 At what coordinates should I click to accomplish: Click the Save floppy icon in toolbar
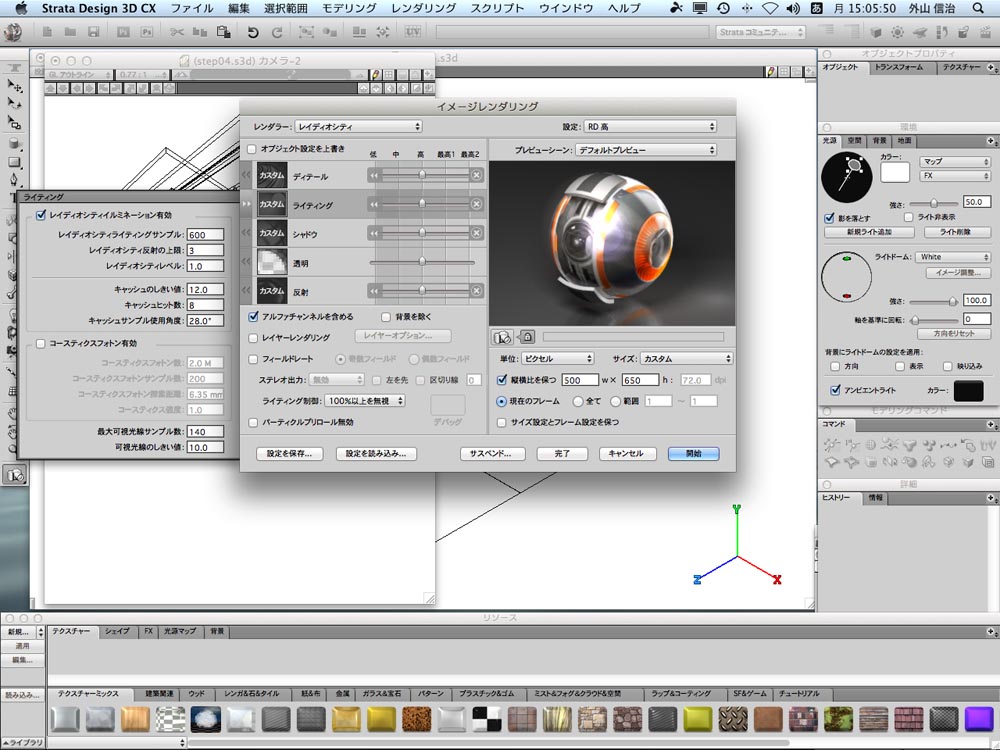click(x=94, y=32)
